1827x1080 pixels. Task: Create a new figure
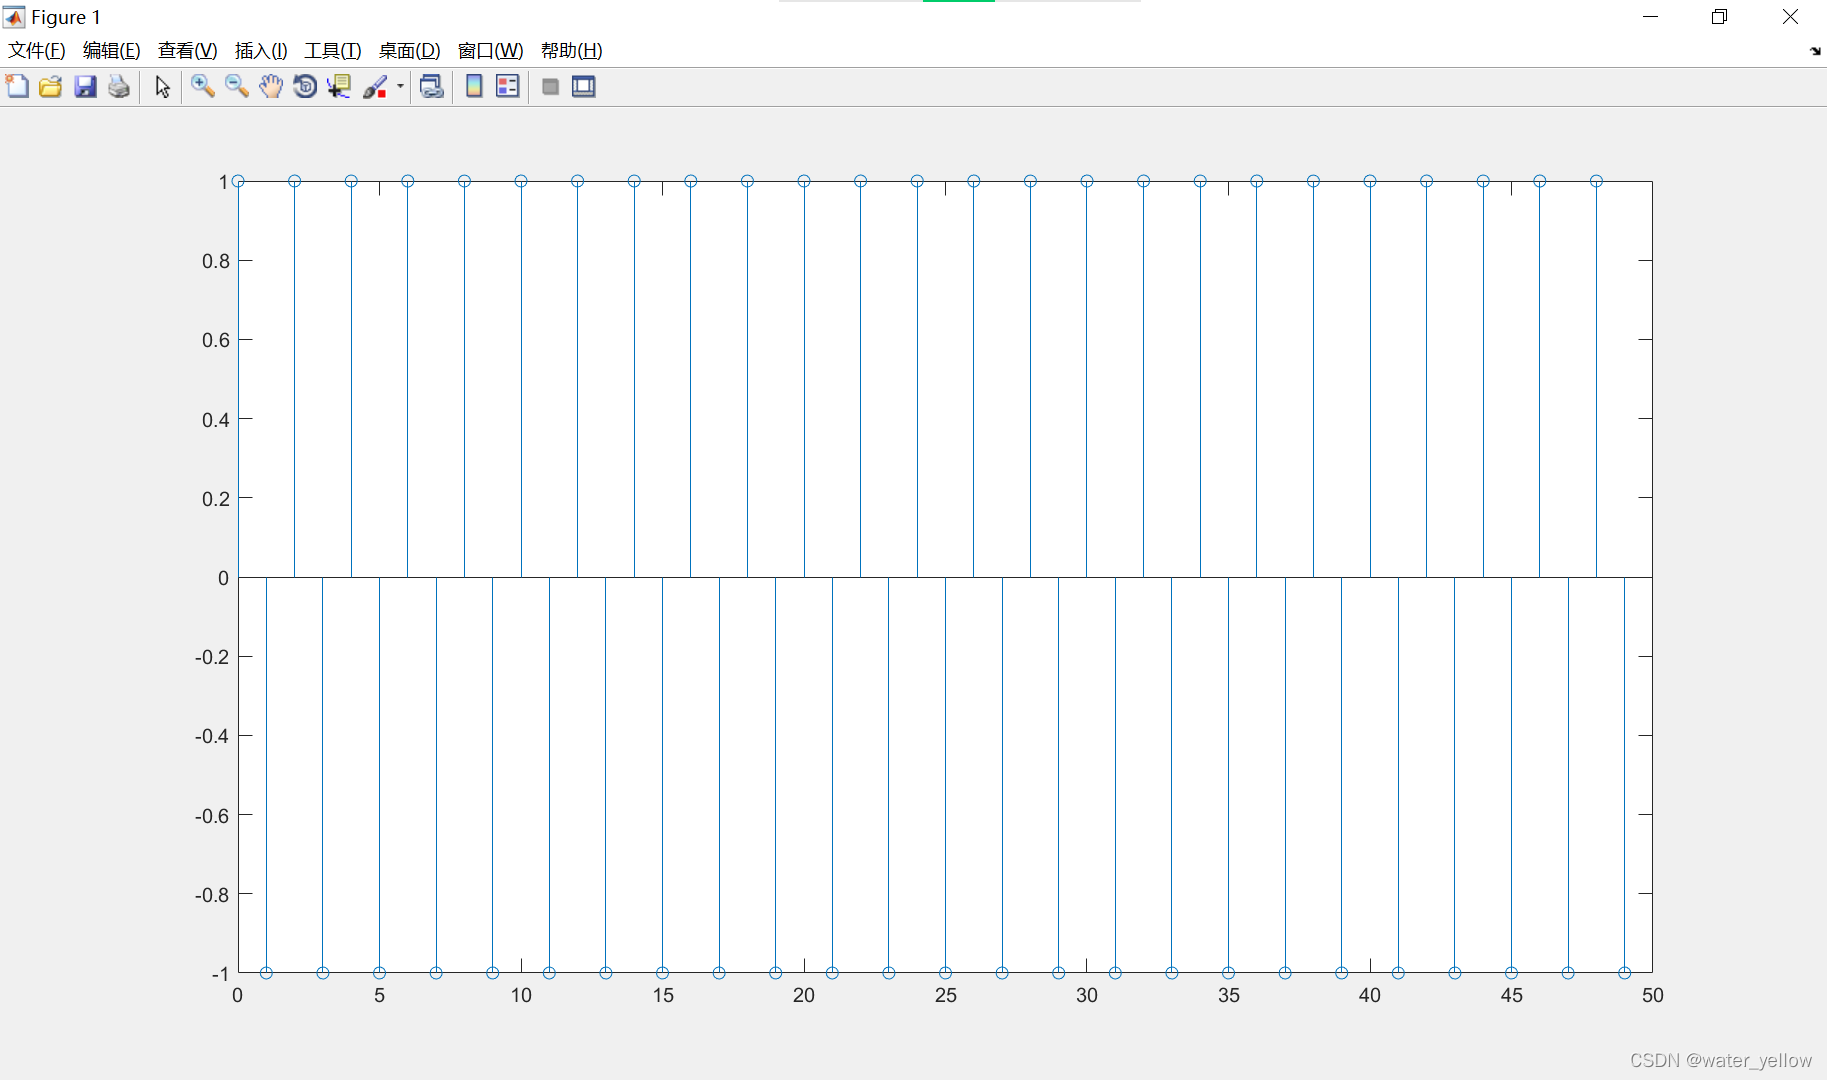click(17, 87)
